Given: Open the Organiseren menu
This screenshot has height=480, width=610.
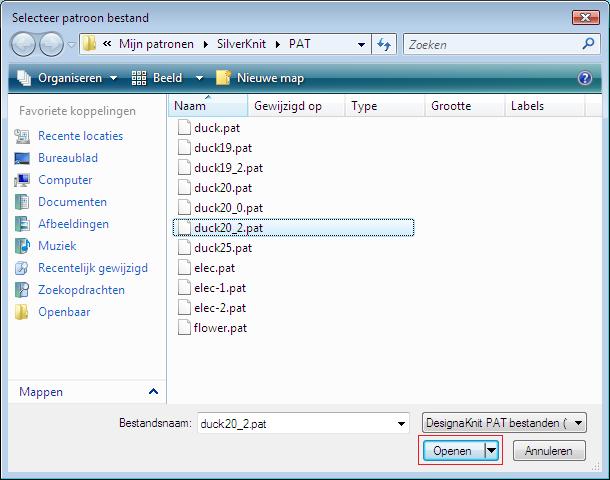Looking at the screenshot, I should tap(68, 78).
